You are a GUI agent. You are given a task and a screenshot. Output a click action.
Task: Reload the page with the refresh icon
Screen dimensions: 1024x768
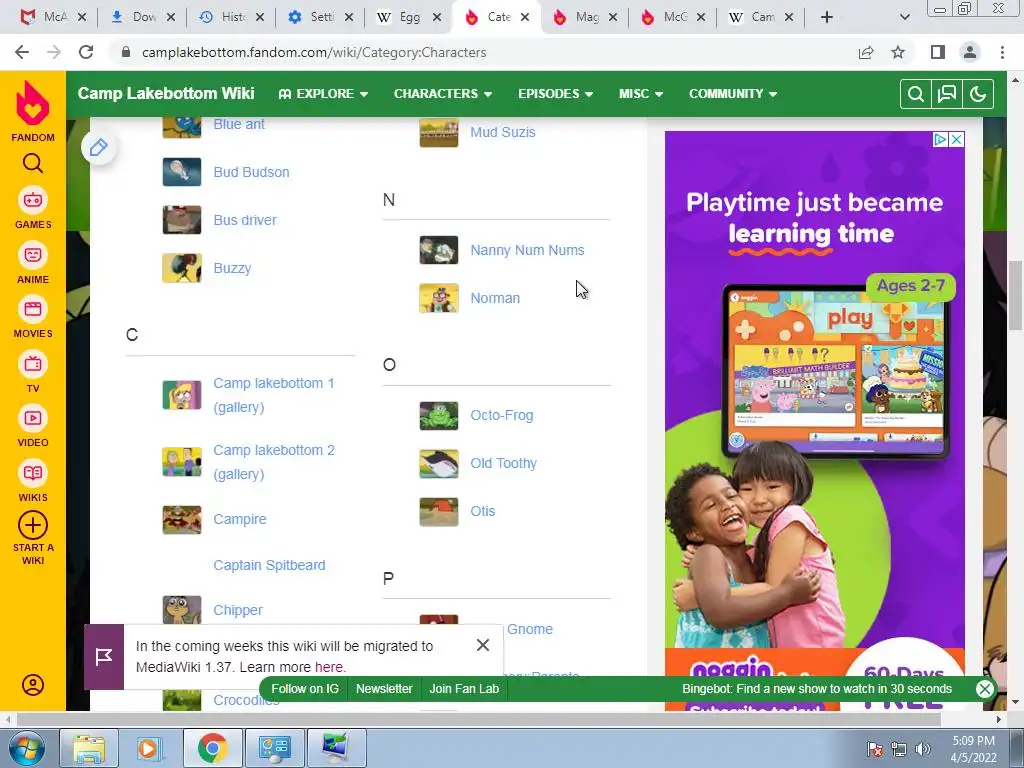tap(86, 52)
